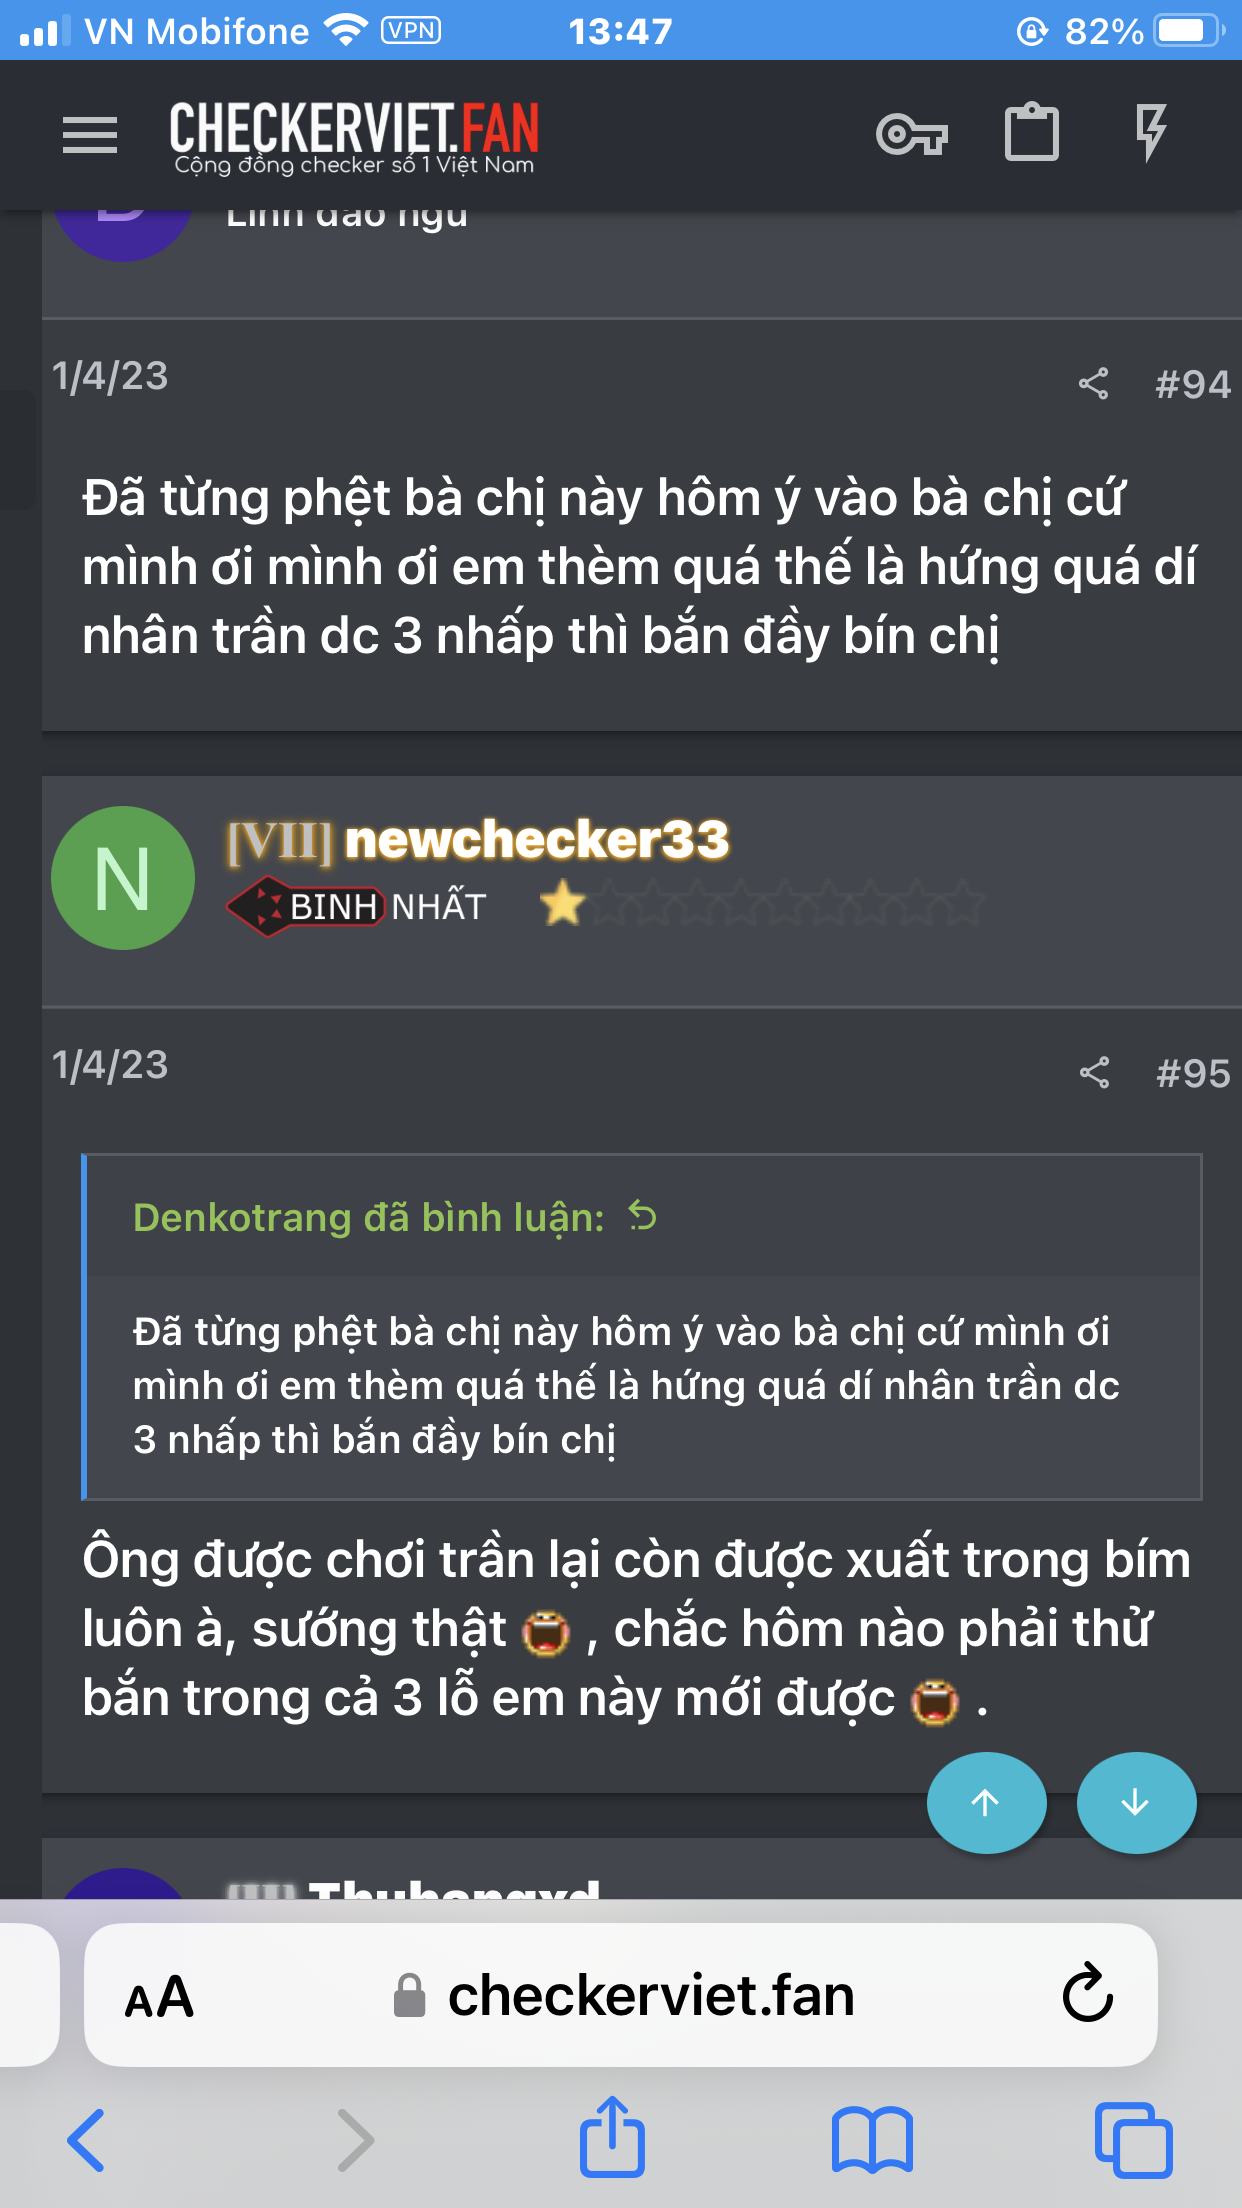Tap the checkerviet.fan address bar
This screenshot has height=2208, width=1242.
point(621,1995)
